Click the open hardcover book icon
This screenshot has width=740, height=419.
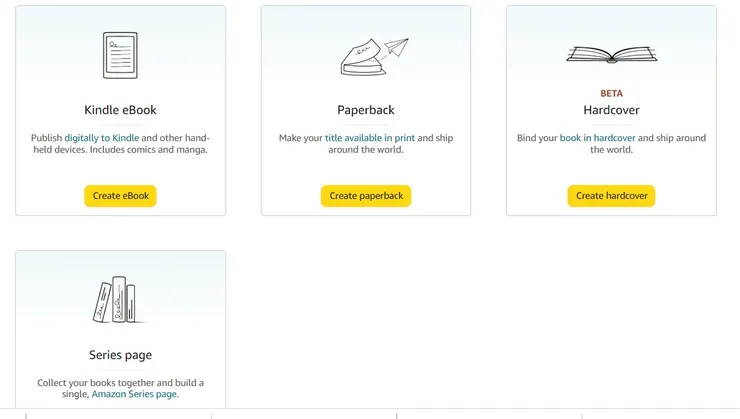pyautogui.click(x=611, y=54)
